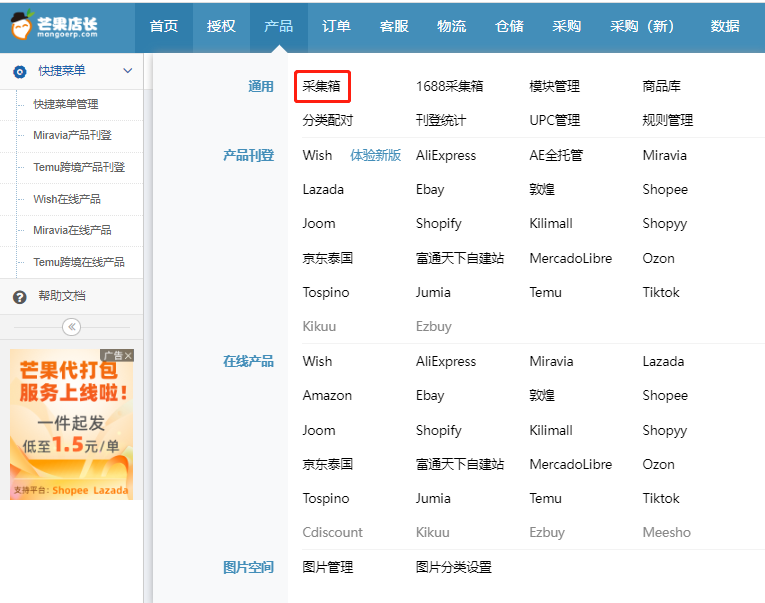
Task: Open the 授权 top menu
Action: 221,26
